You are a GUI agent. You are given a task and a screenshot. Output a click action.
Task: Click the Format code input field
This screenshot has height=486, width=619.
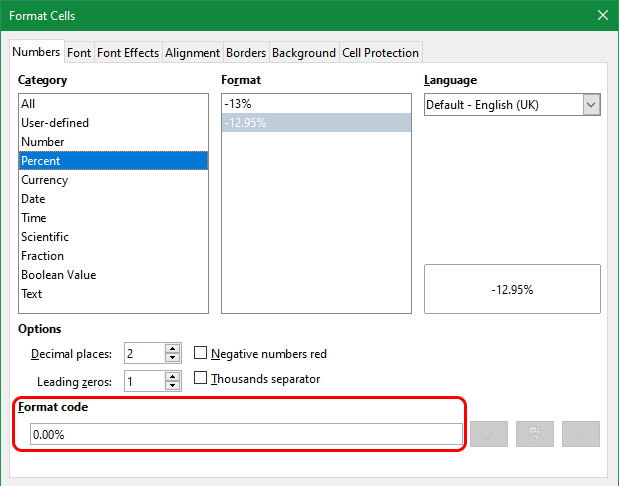point(246,434)
